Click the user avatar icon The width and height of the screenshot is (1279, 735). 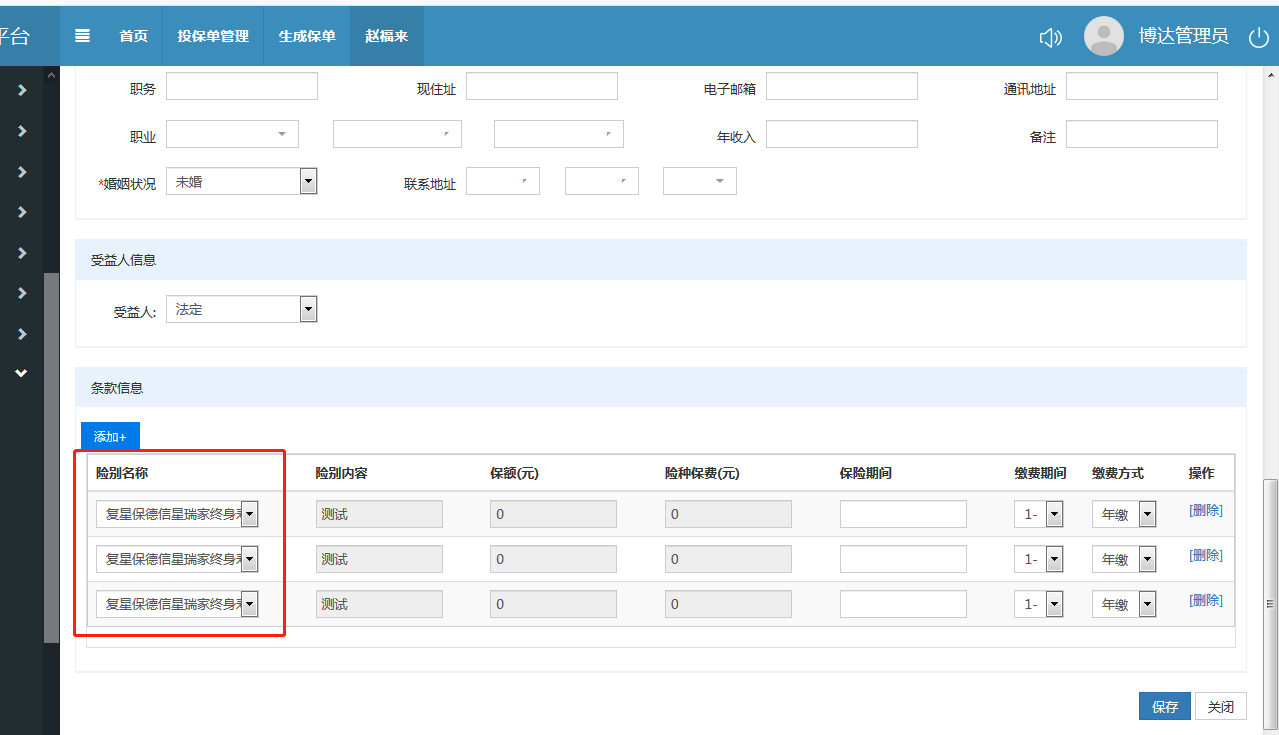pos(1103,36)
